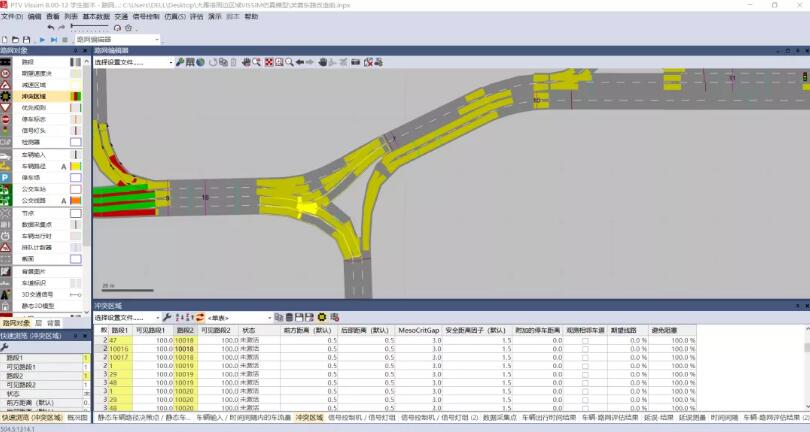Click the 冲突区域 color swatch
The width and height of the screenshot is (810, 432).
pyautogui.click(x=75, y=96)
